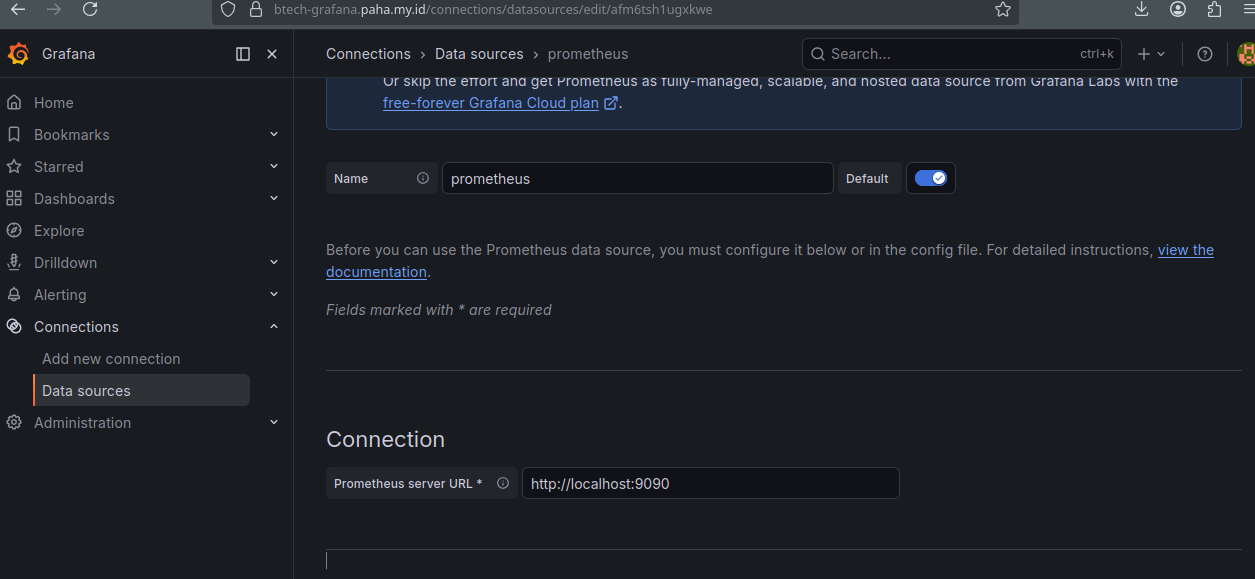Image resolution: width=1255 pixels, height=579 pixels.
Task: Open the plus New dropdown in header
Action: pyautogui.click(x=1151, y=54)
